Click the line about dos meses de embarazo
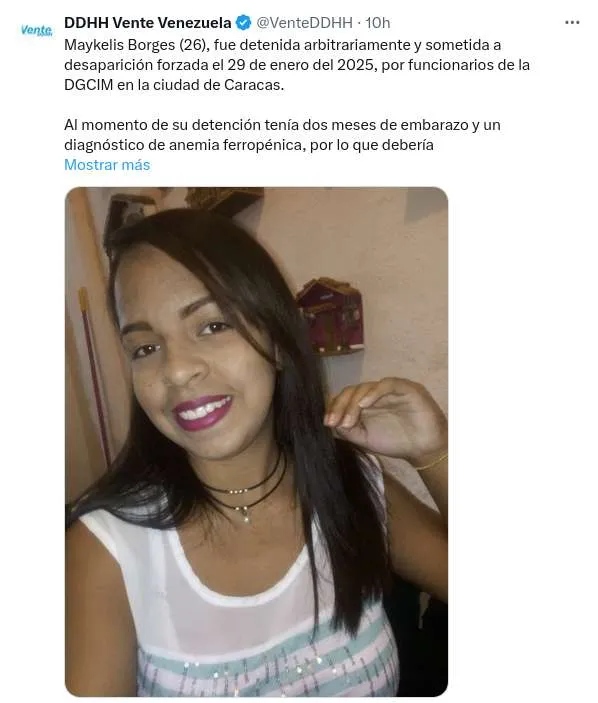Image resolution: width=598 pixels, height=703 pixels. click(282, 125)
